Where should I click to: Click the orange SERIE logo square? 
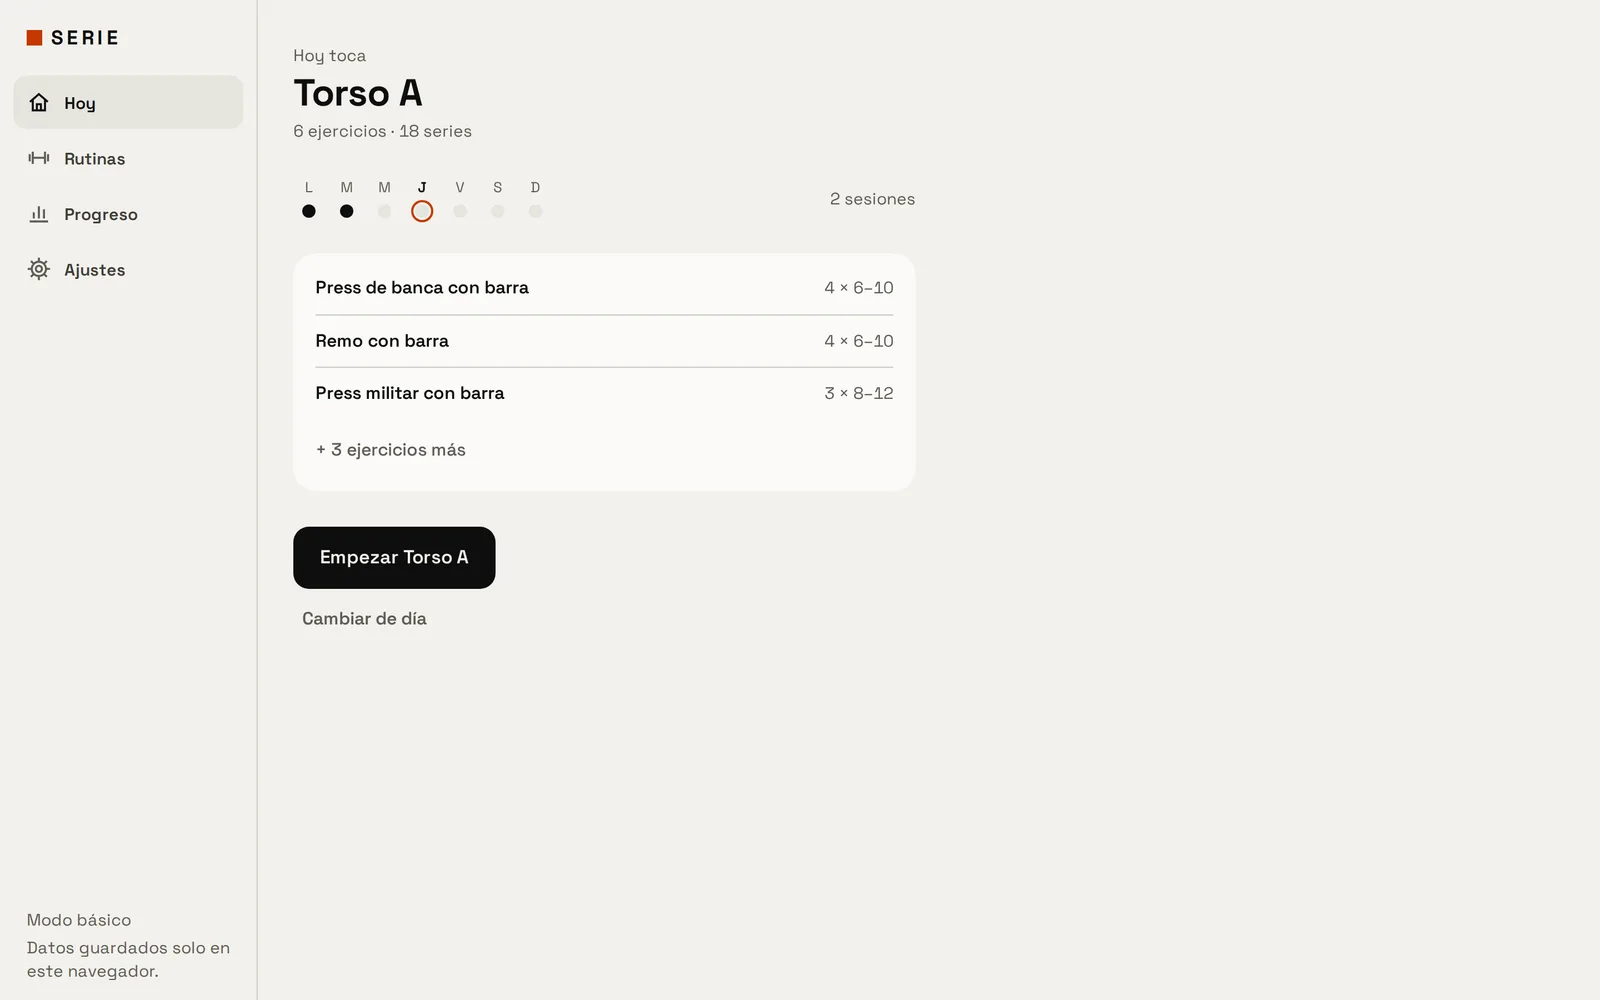click(x=34, y=38)
